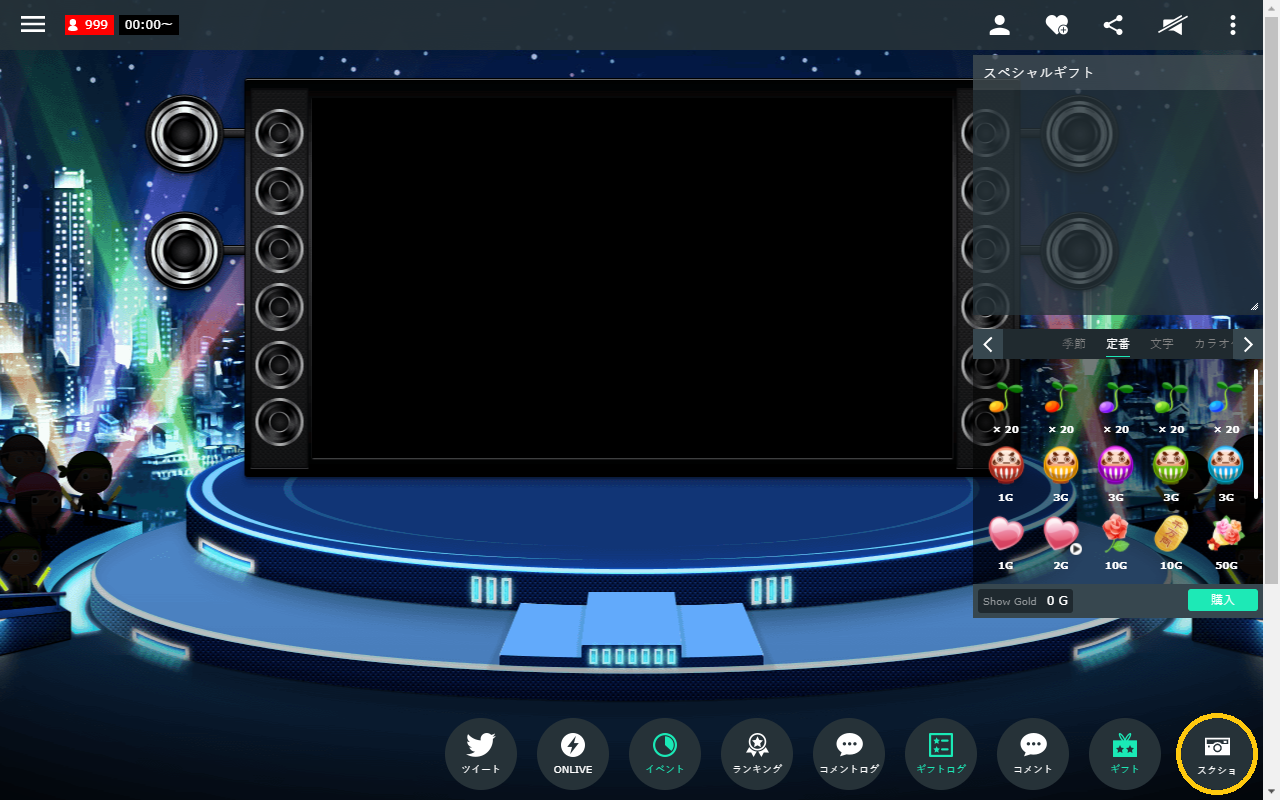Click the black video stage screen
This screenshot has height=800, width=1280.
click(632, 278)
